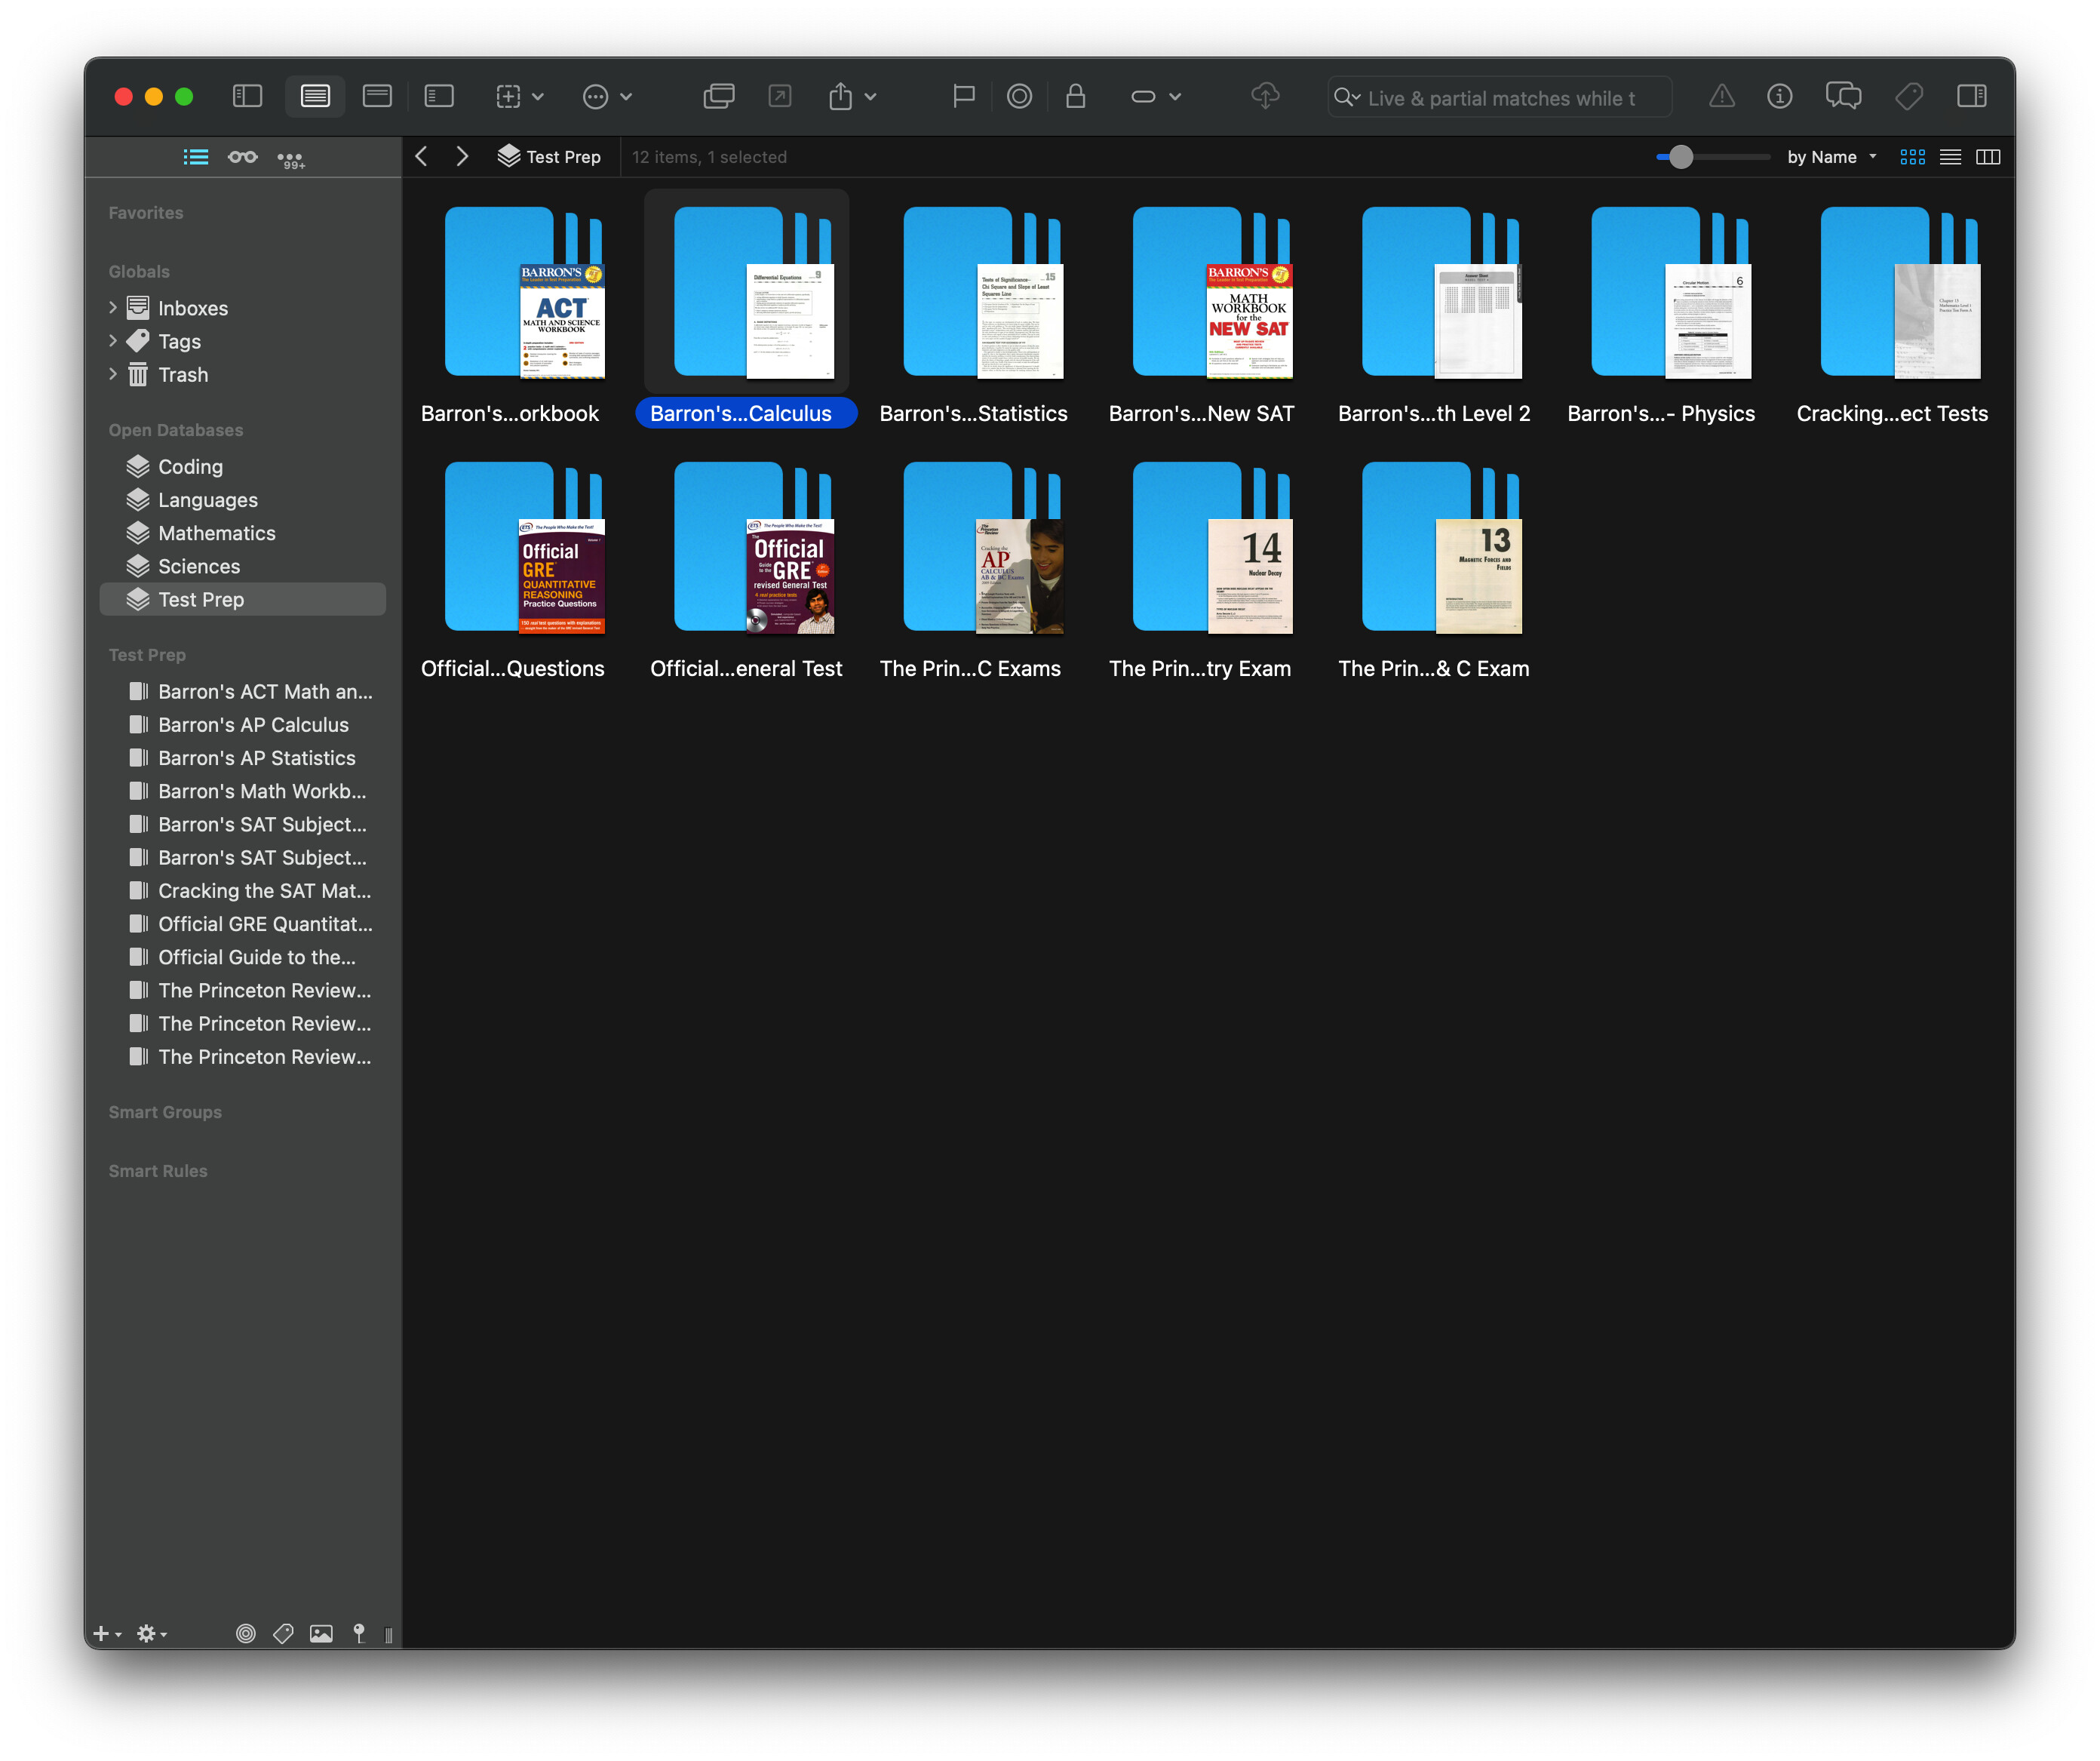Click the warning triangle icon
Viewport: 2100px width, 1761px height.
pyautogui.click(x=1721, y=96)
